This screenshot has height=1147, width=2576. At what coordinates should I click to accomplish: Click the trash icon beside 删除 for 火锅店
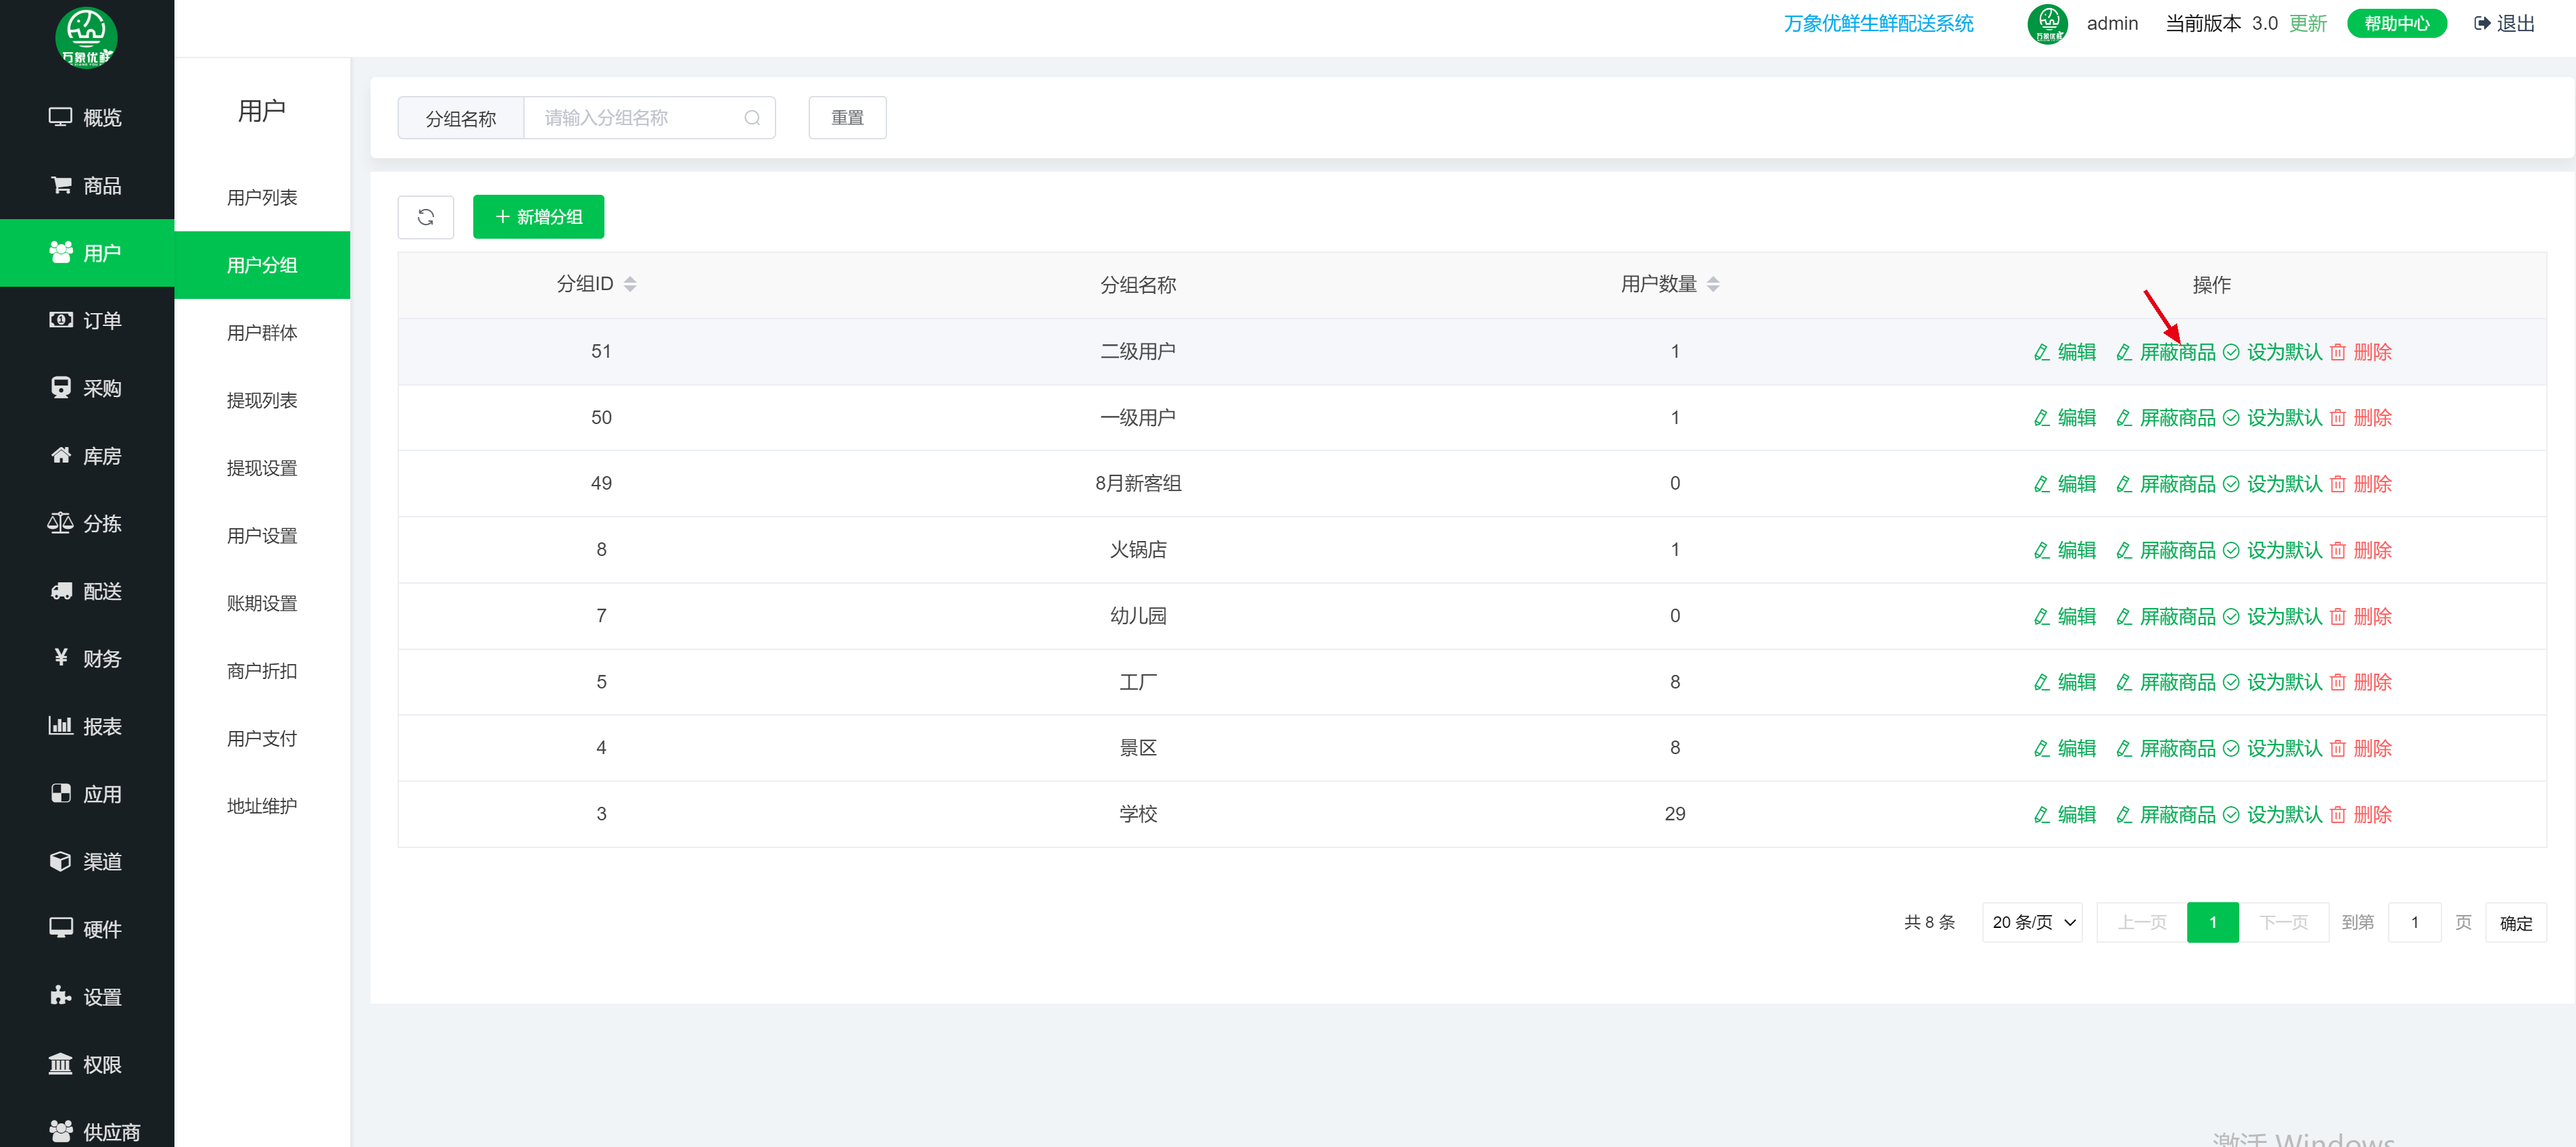point(2337,550)
